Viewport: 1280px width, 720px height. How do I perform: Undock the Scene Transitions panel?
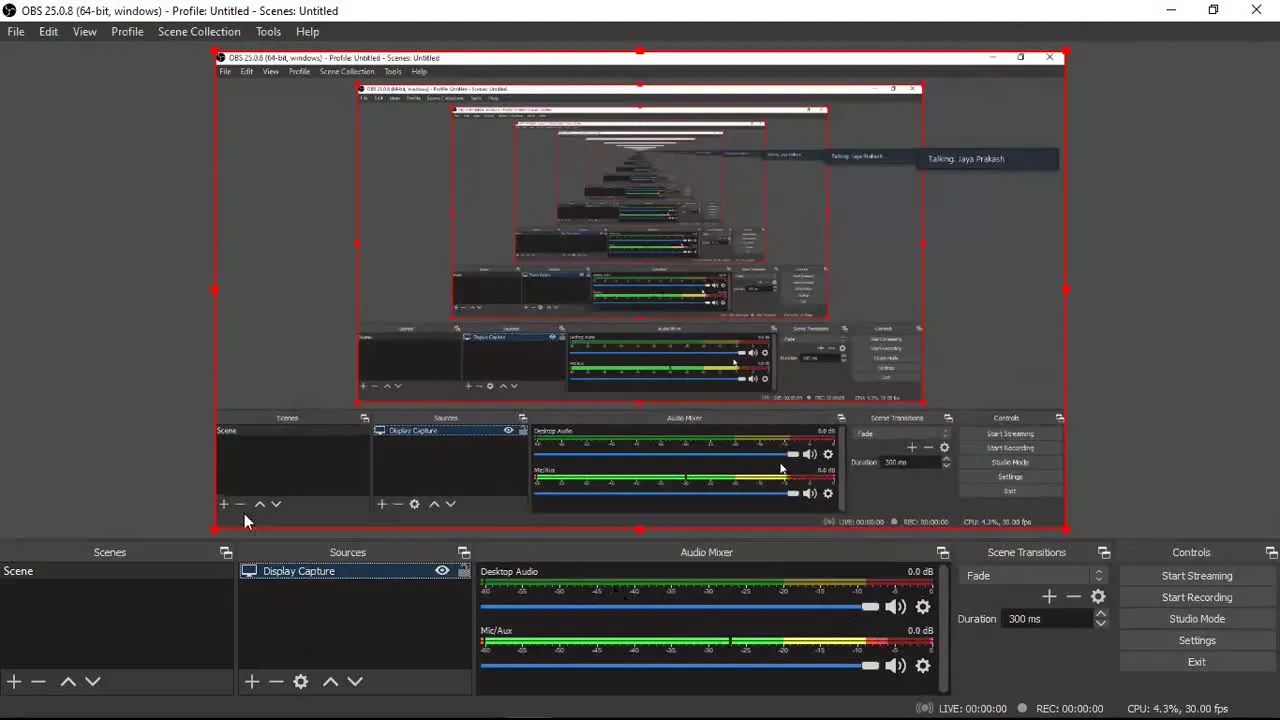(x=1104, y=552)
